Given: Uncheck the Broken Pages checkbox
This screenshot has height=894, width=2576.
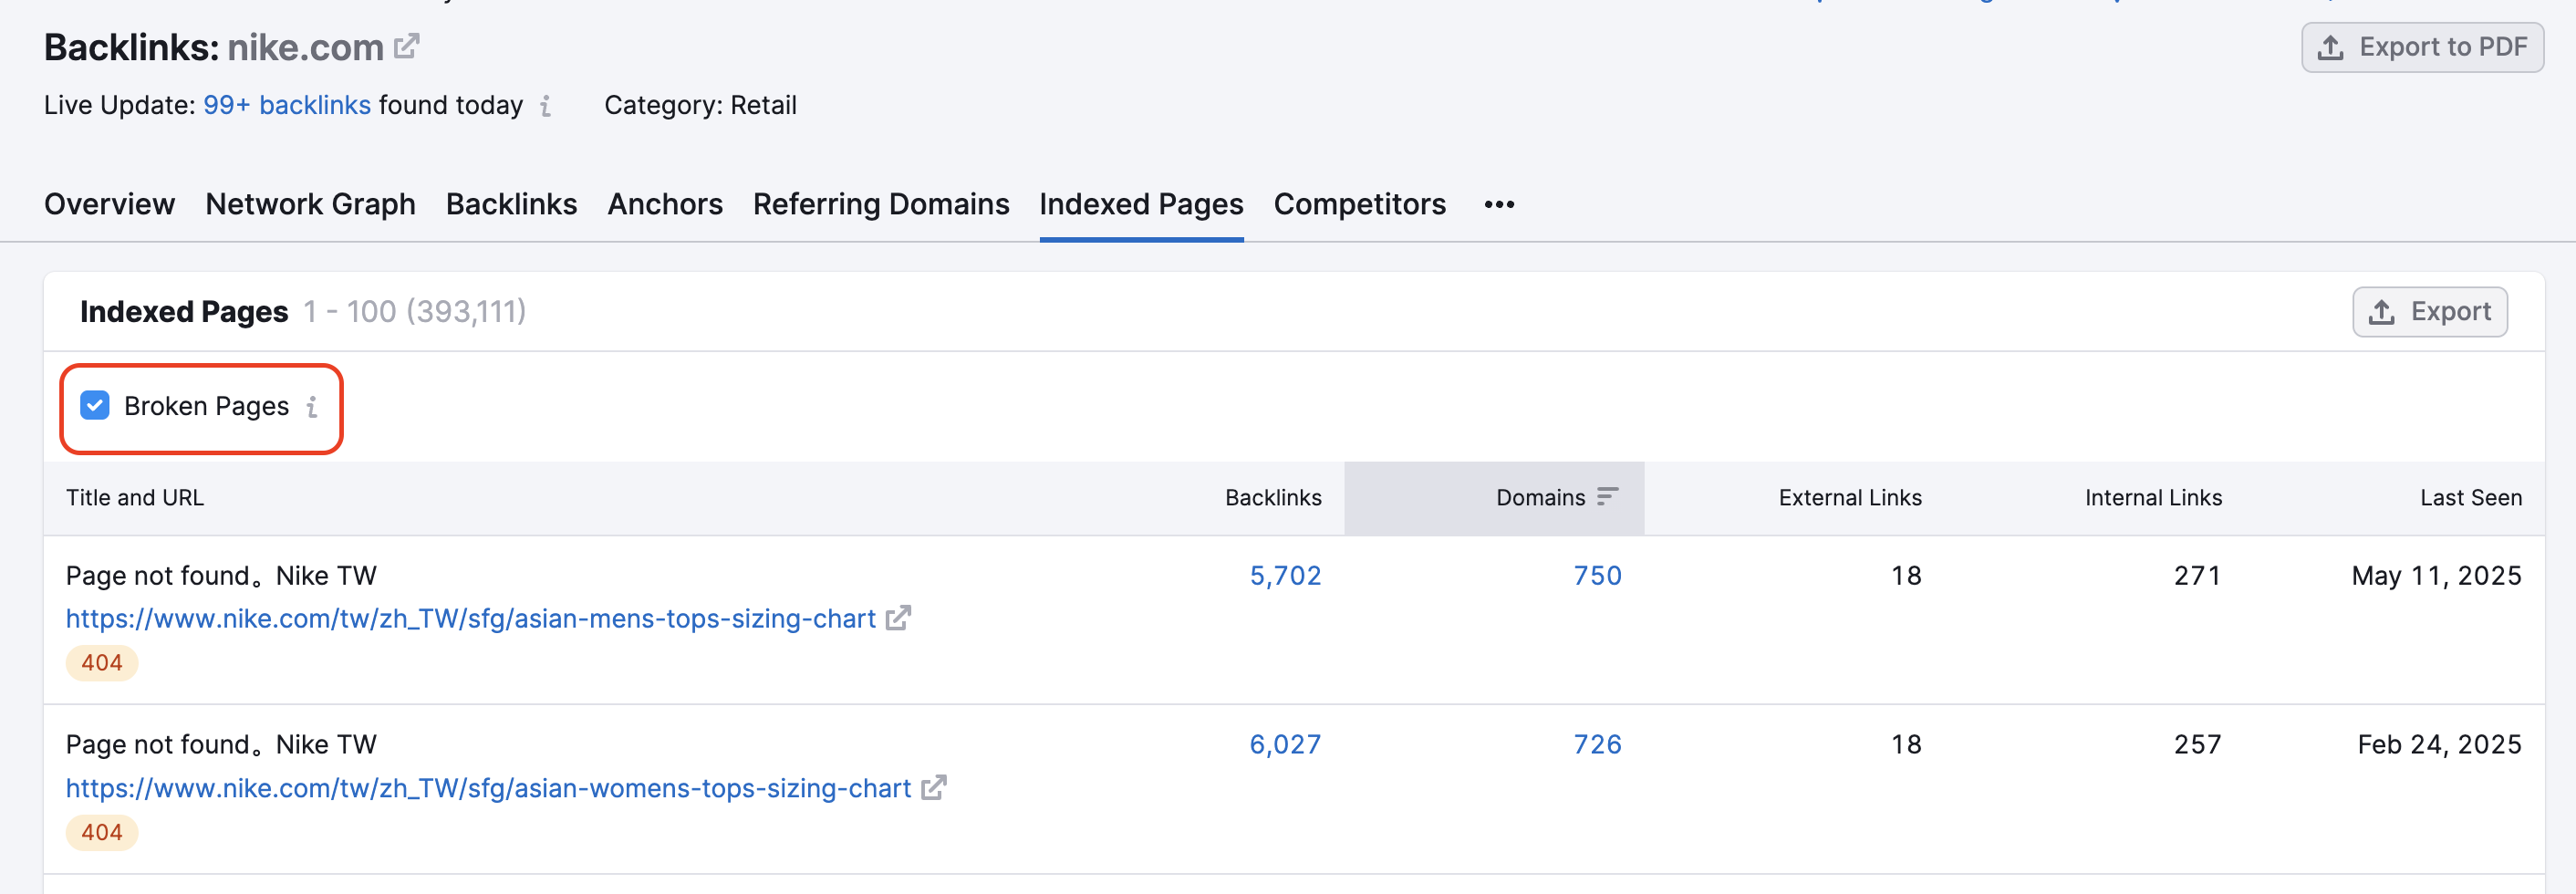Looking at the screenshot, I should (94, 405).
